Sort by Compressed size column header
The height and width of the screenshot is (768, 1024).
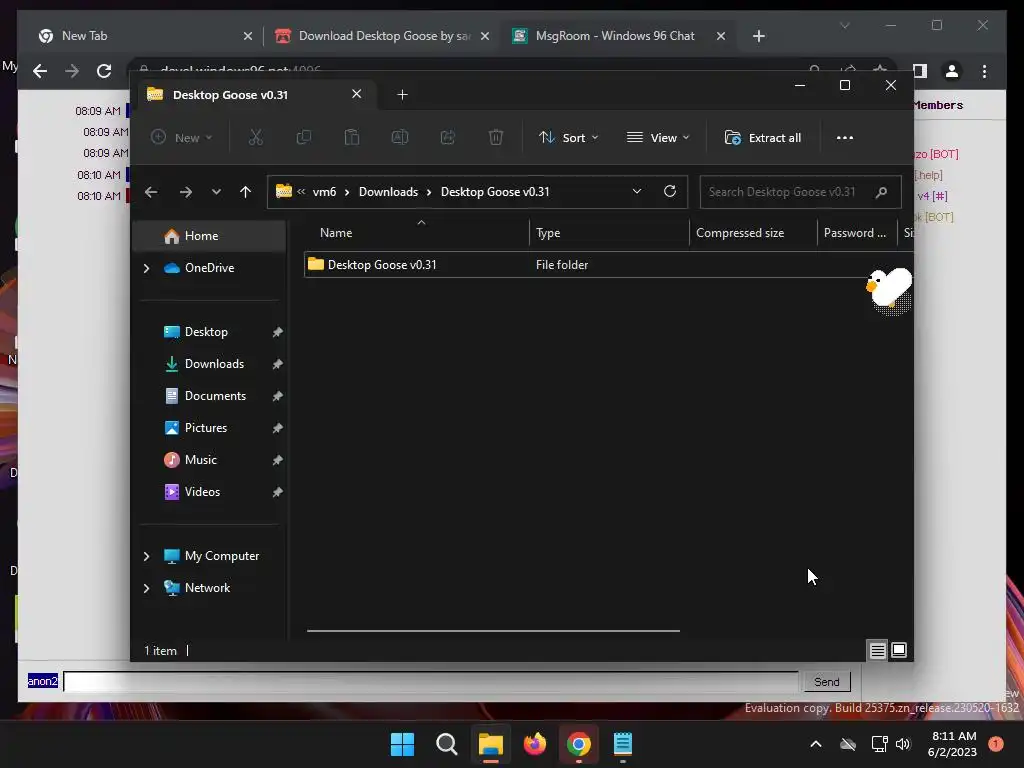[753, 232]
